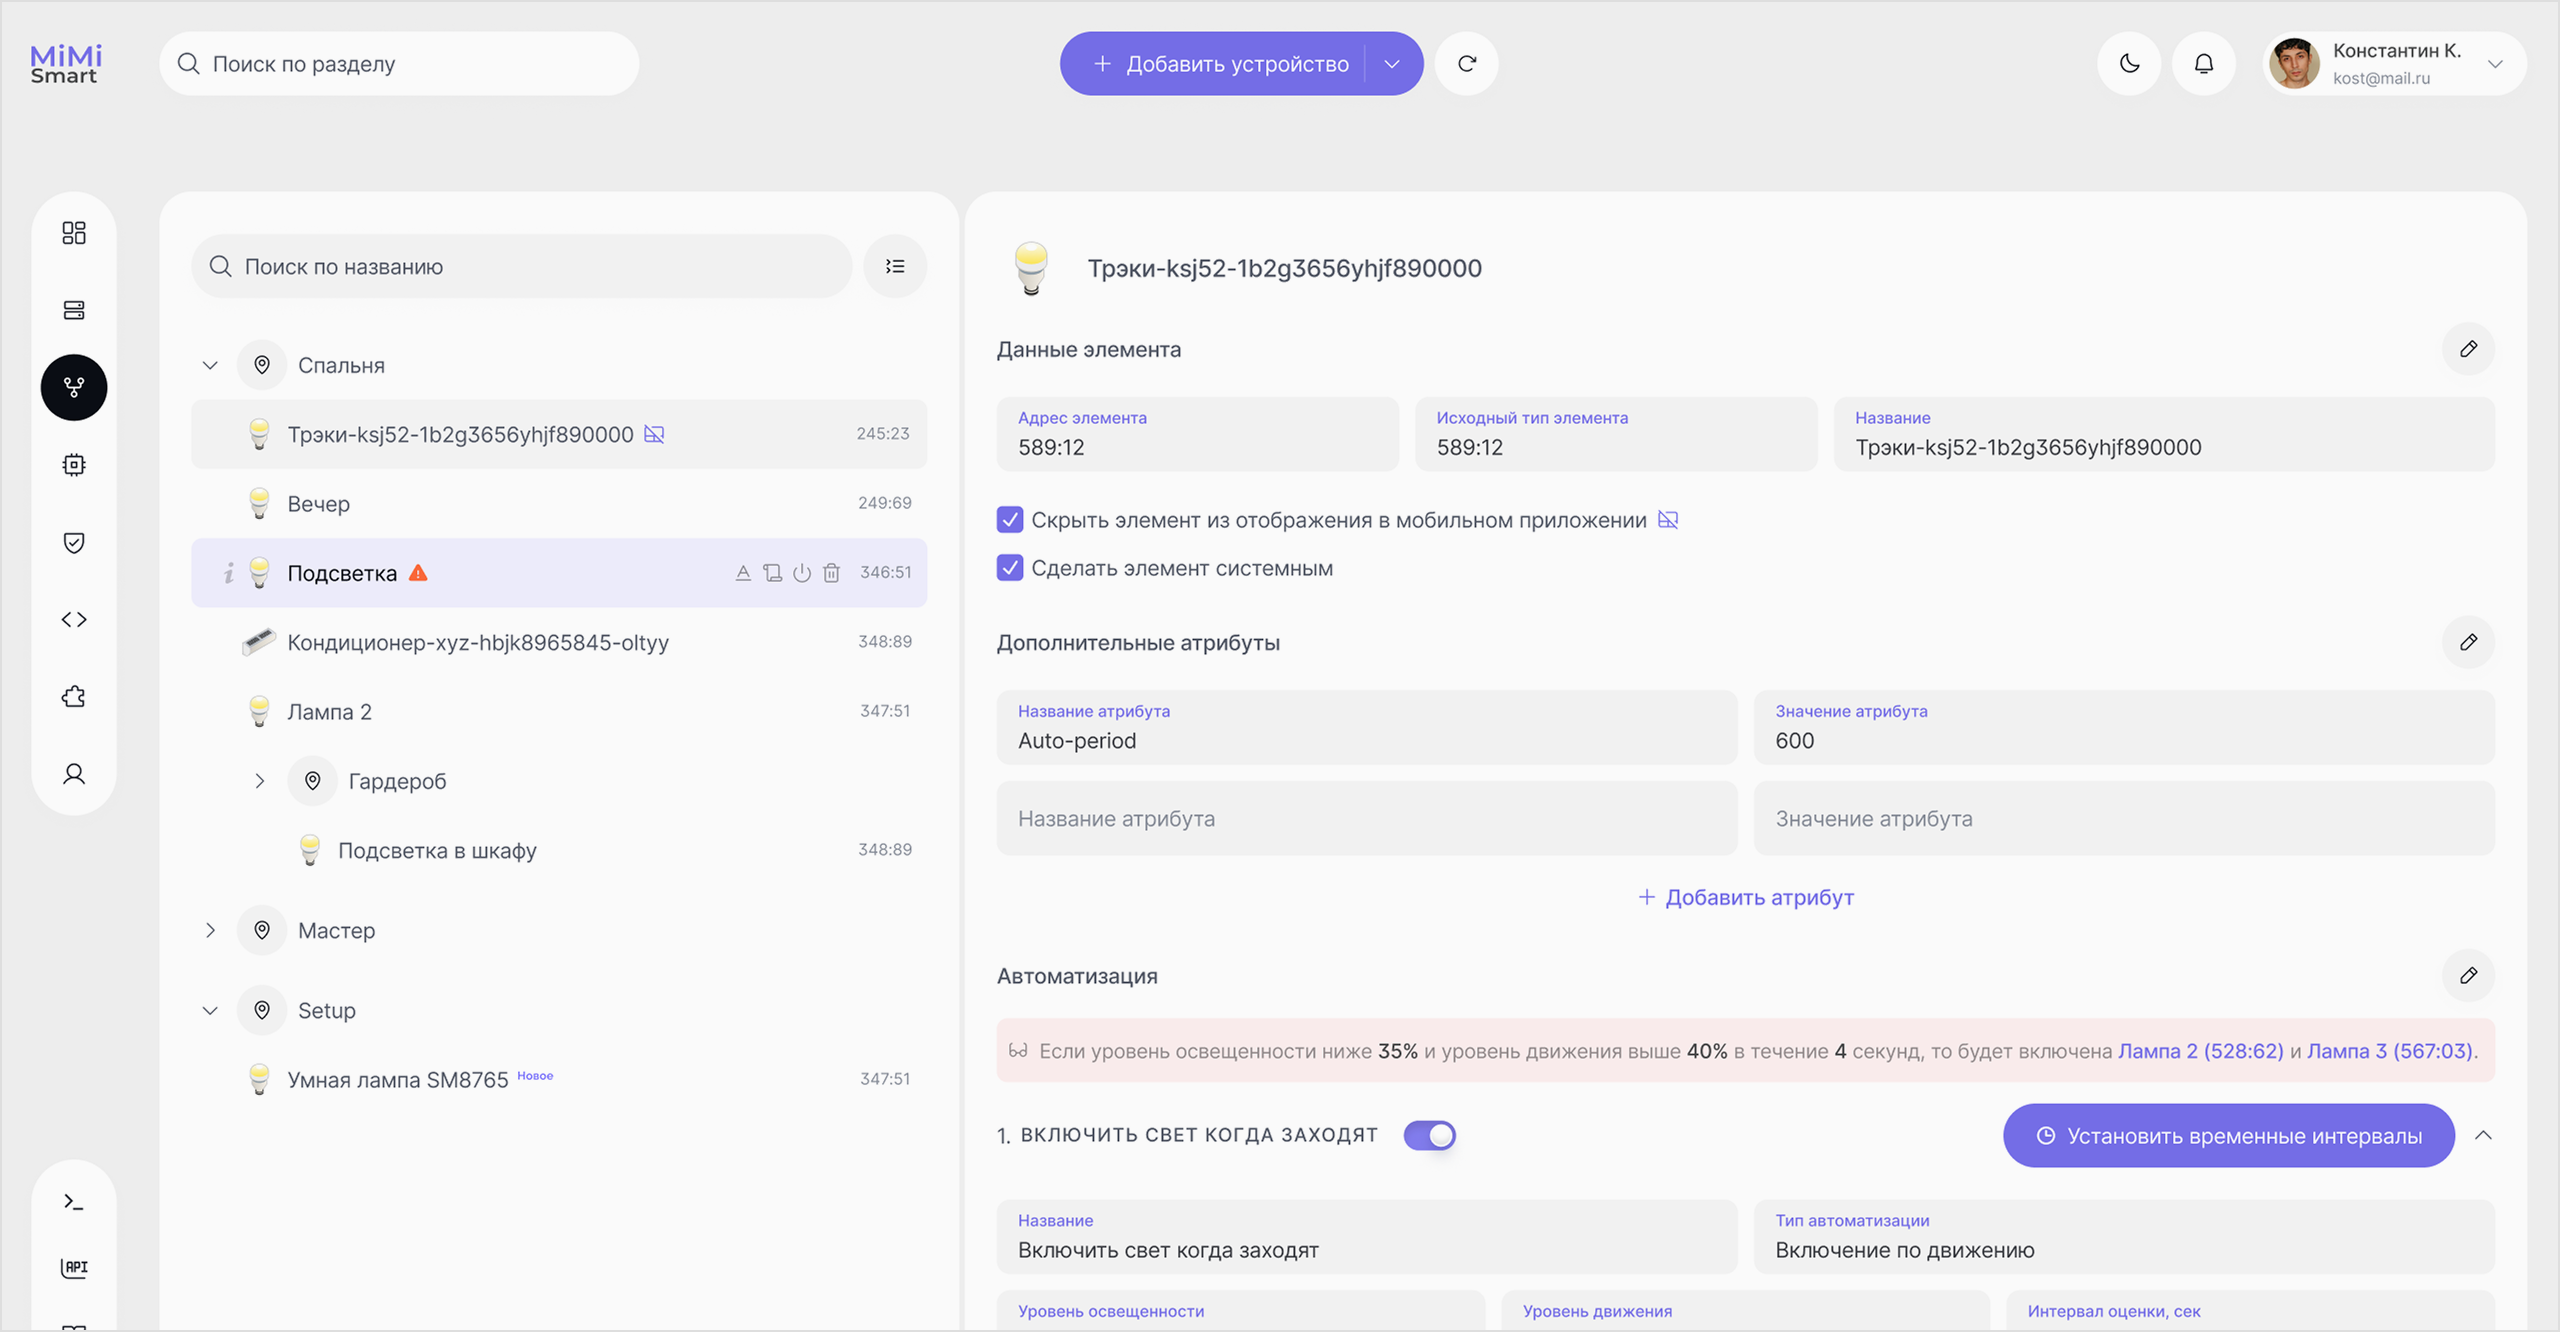Screen dimensions: 2560x1332
Task: Click Установить временные интервалы button
Action: pyautogui.click(x=2228, y=1135)
